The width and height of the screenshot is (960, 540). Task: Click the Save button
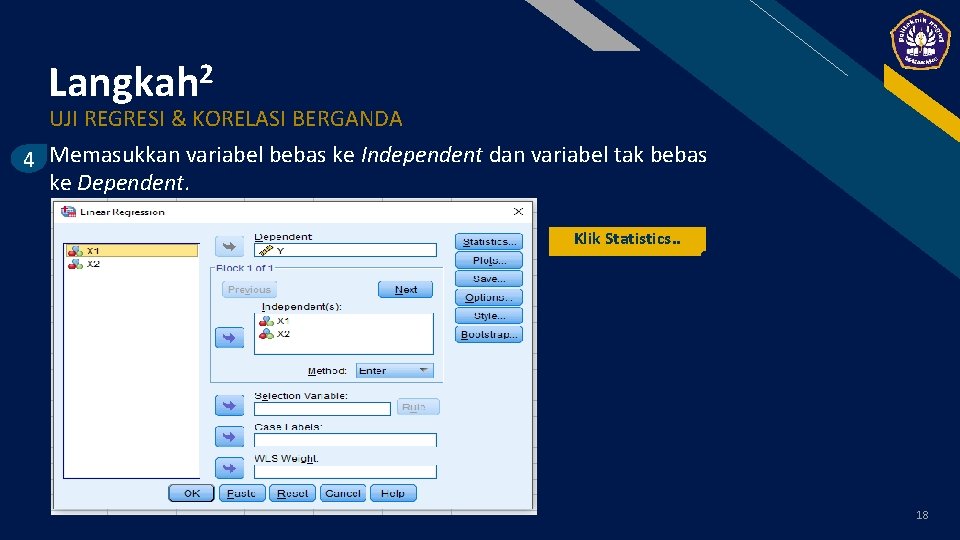(x=489, y=279)
